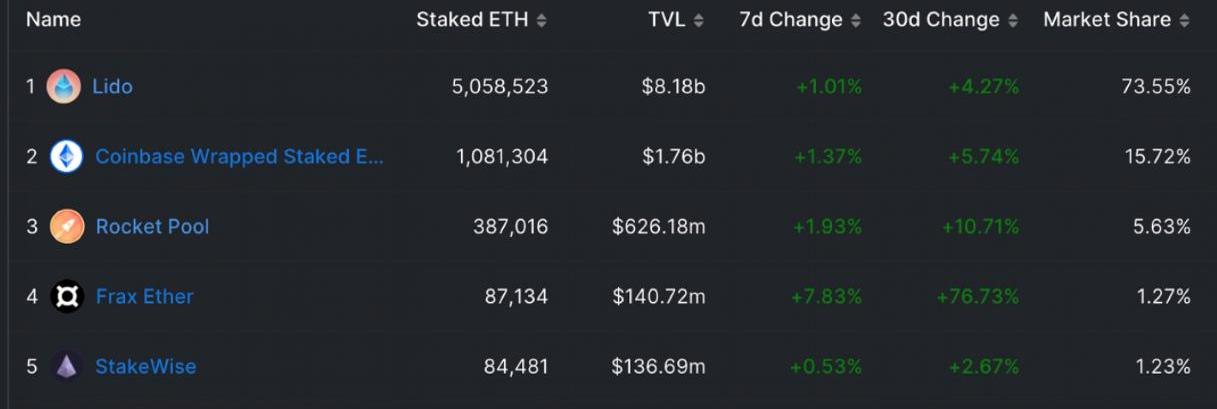Click the Coinbase Wrapped Staked ETH logo

67,157
